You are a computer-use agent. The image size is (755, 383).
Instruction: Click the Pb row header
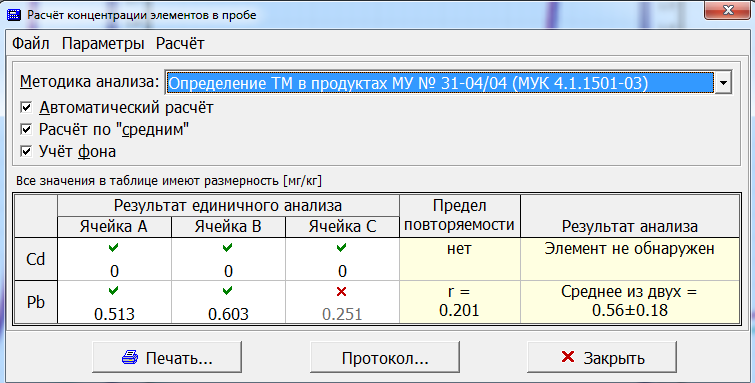pyautogui.click(x=35, y=302)
